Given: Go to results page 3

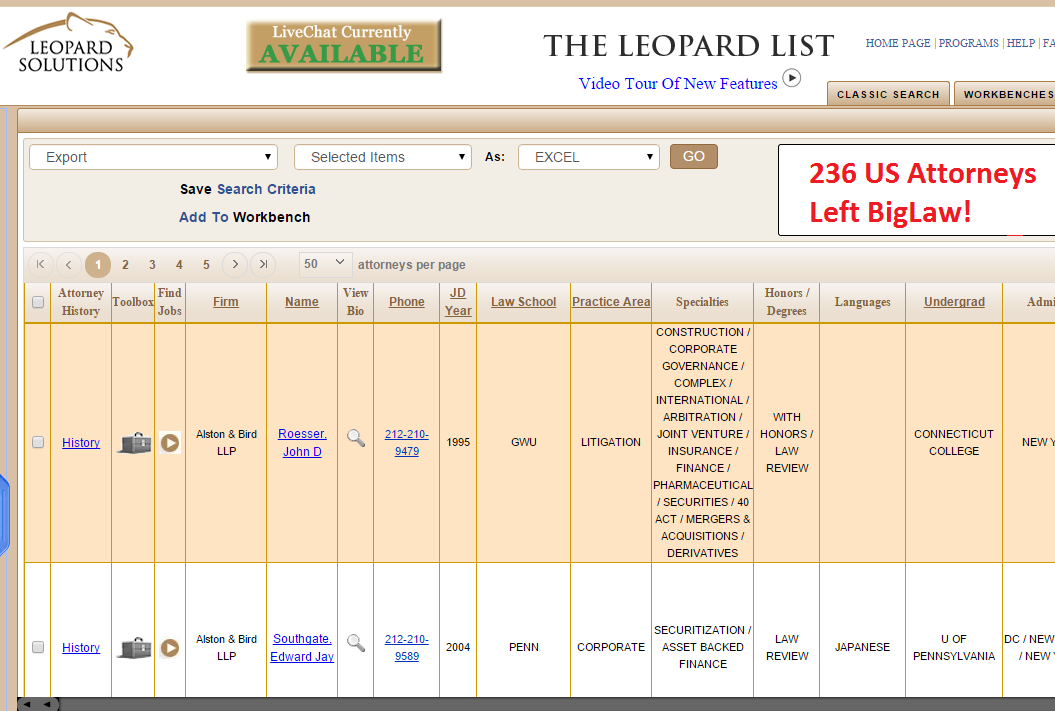Looking at the screenshot, I should click(x=152, y=264).
